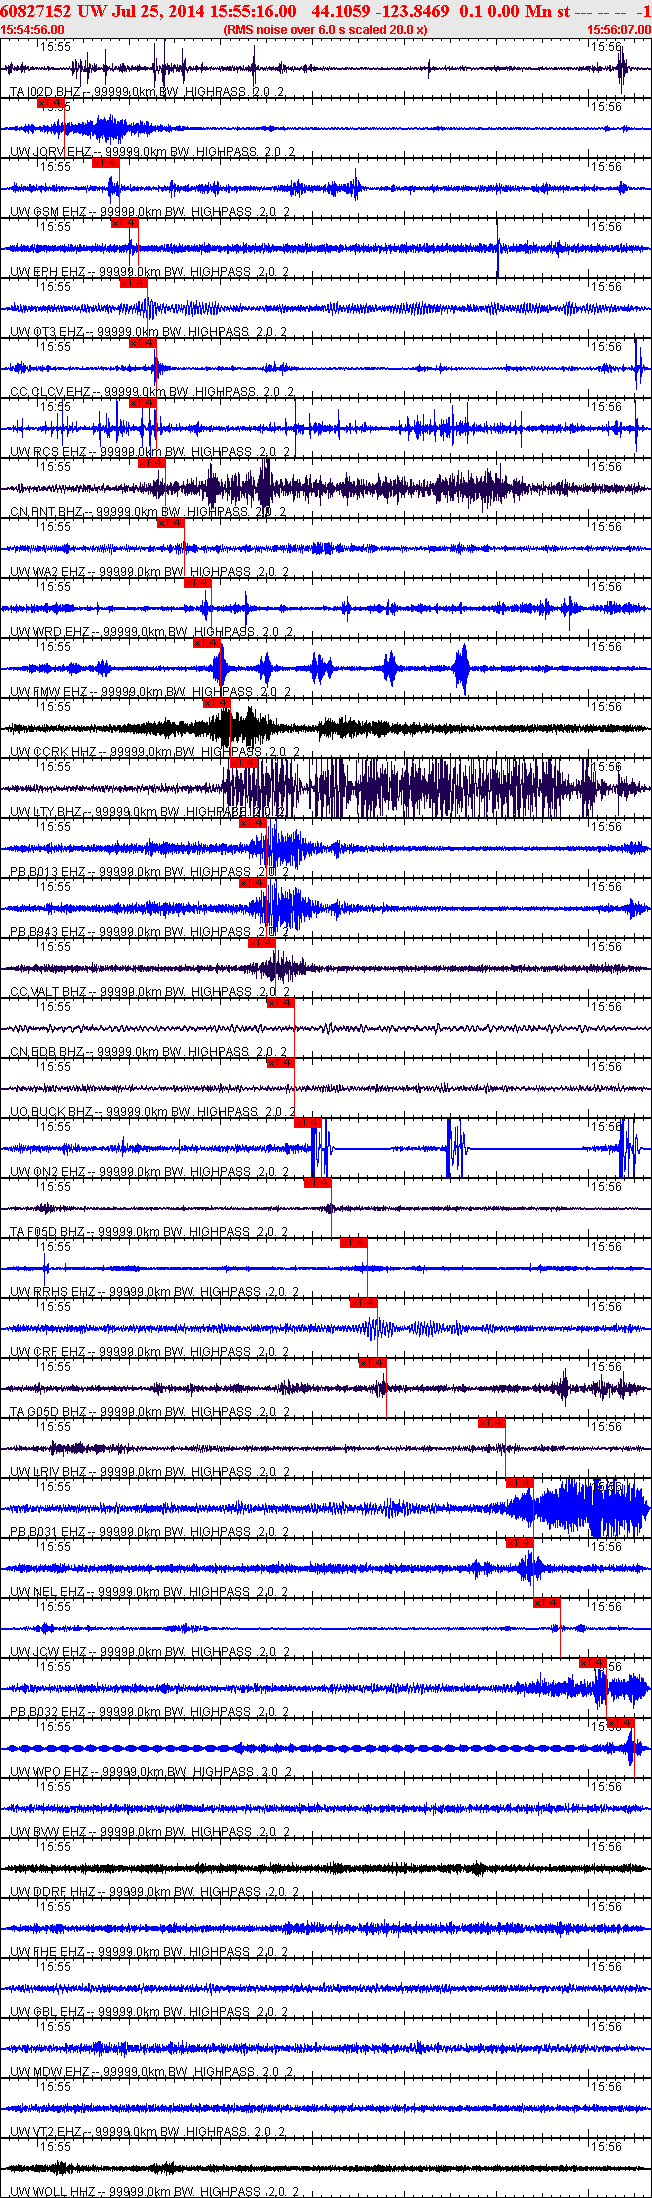Screen dimensions: 652x2198
Task: Click the red pick marker above RRHS trace
Action: pyautogui.click(x=354, y=1242)
